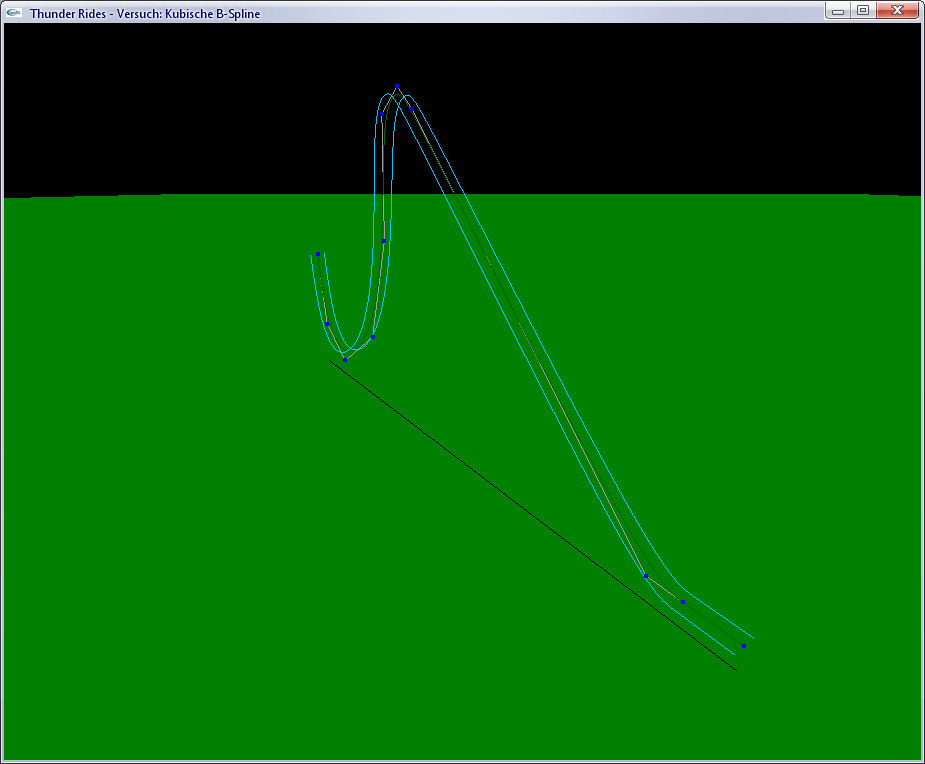Click the control point on the valley's left descent

coord(327,323)
